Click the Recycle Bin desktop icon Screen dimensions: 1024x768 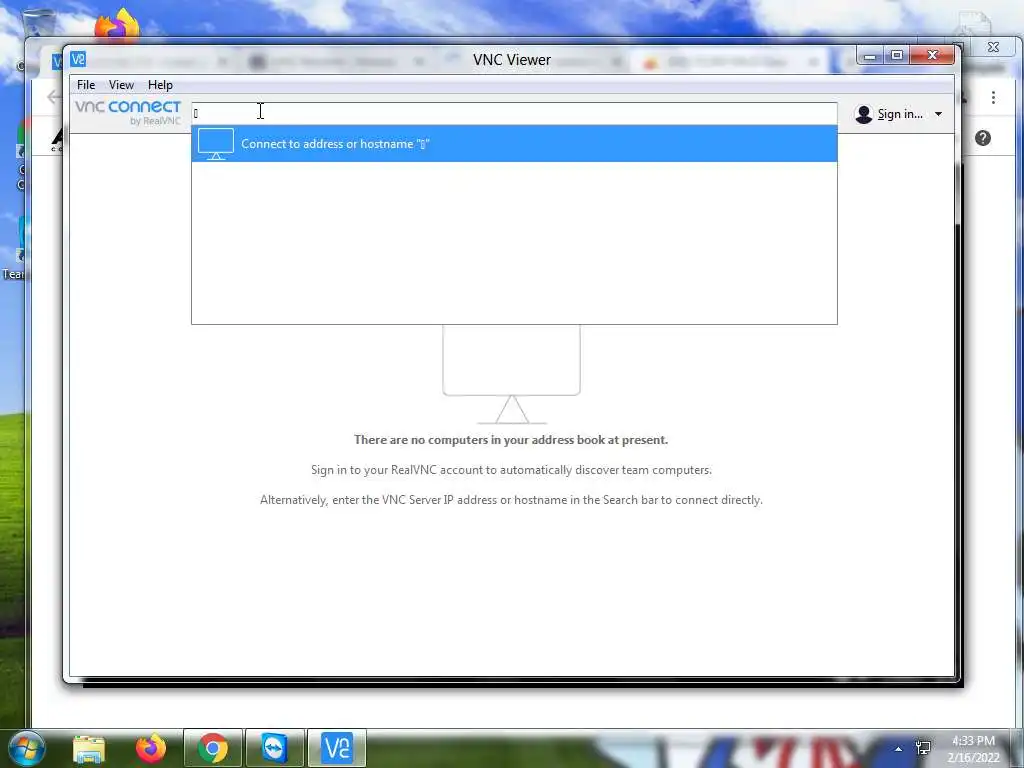coord(38,23)
